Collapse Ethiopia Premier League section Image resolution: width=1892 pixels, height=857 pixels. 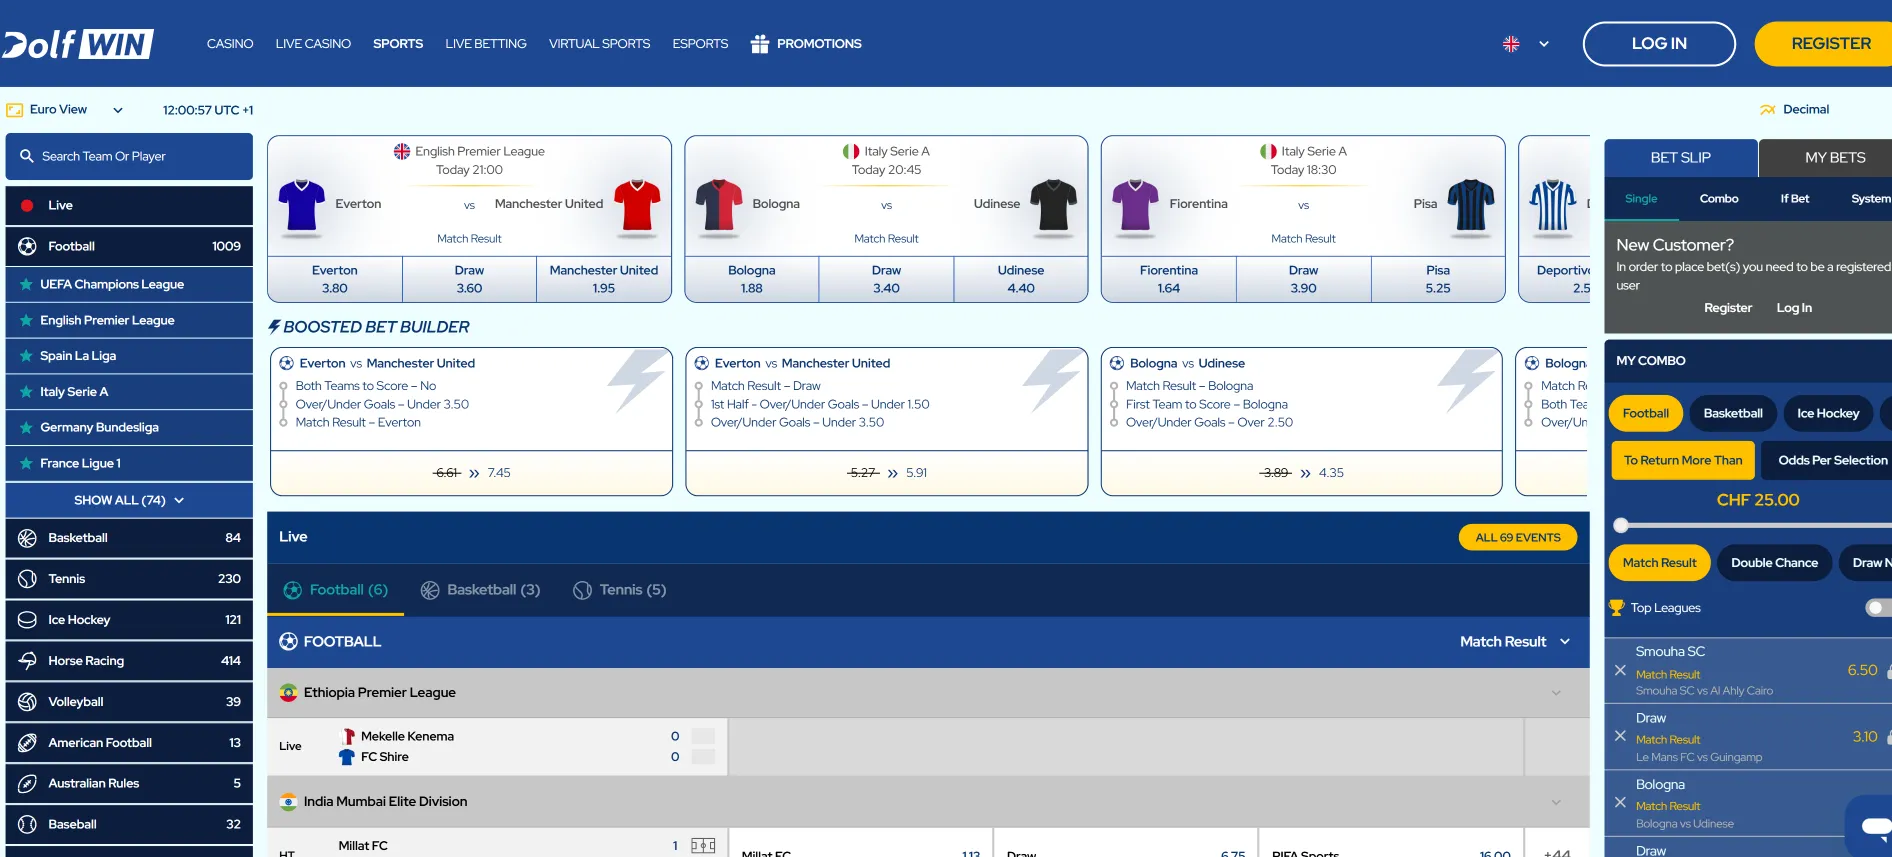coord(1556,693)
